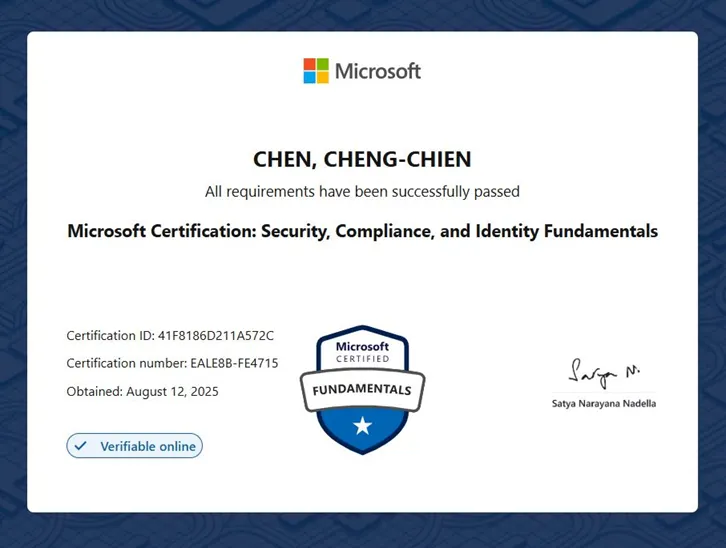Click the Microsoft Certified Fundamentals shield badge
This screenshot has width=726, height=548.
click(363, 390)
